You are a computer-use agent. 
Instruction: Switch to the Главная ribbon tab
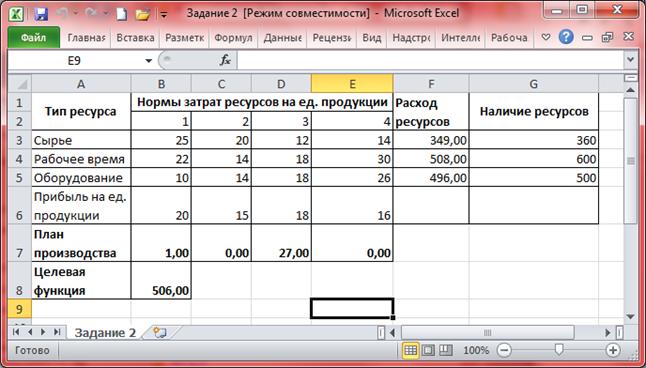point(86,38)
